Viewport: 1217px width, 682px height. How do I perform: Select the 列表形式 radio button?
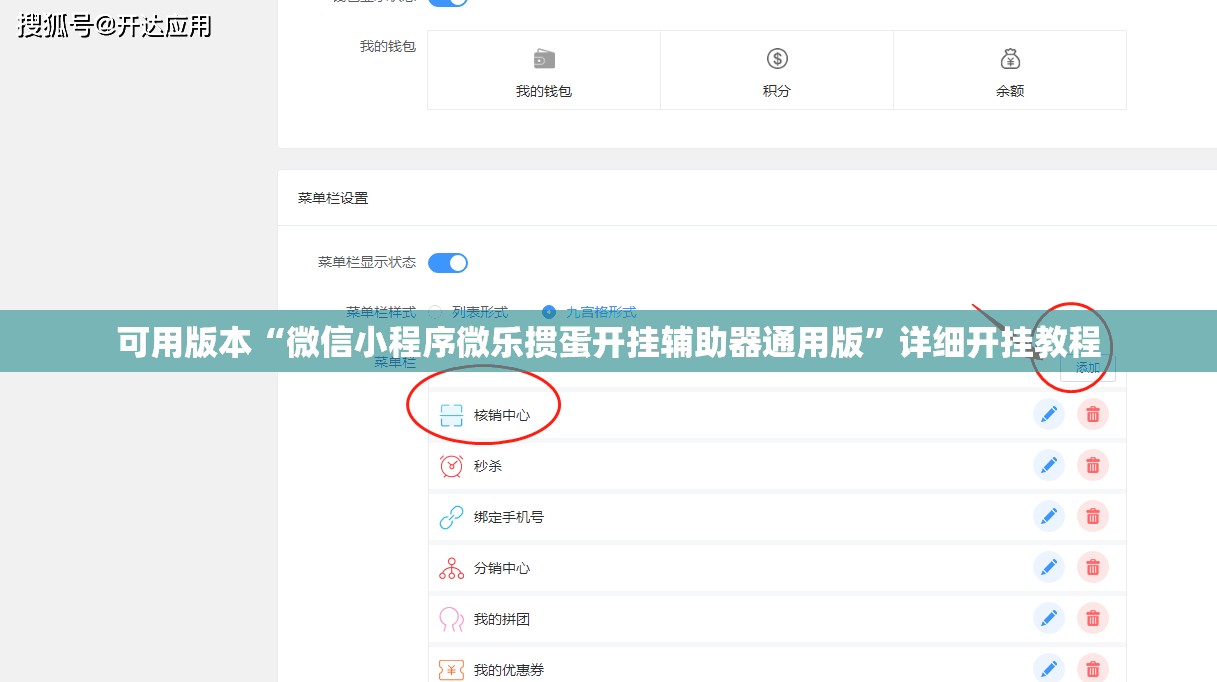tap(435, 312)
